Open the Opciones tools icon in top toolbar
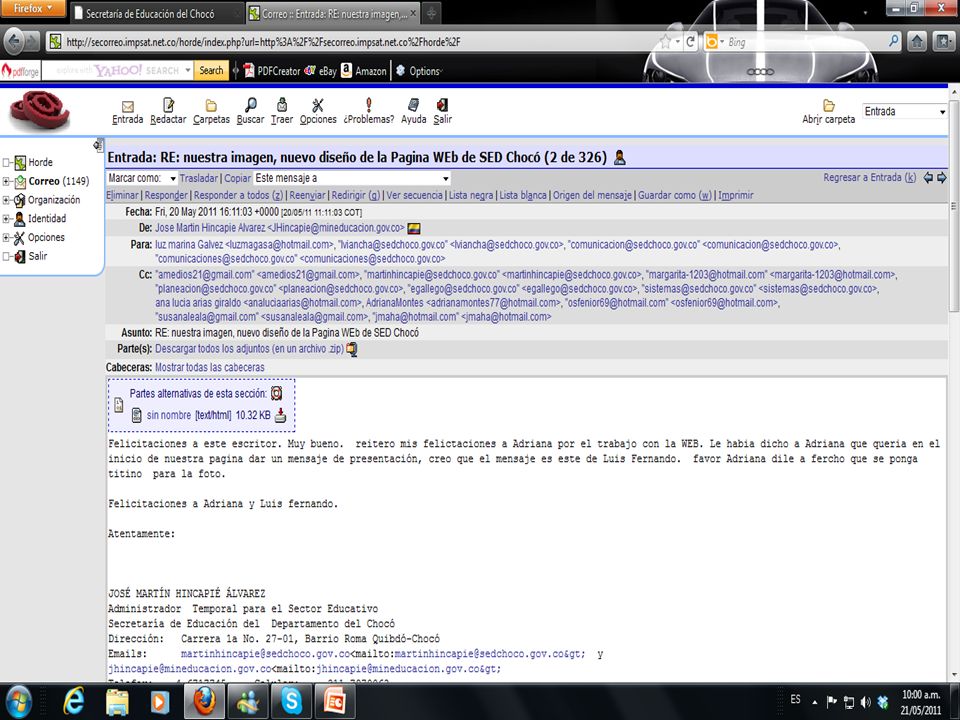This screenshot has height=720, width=960. coord(318,105)
